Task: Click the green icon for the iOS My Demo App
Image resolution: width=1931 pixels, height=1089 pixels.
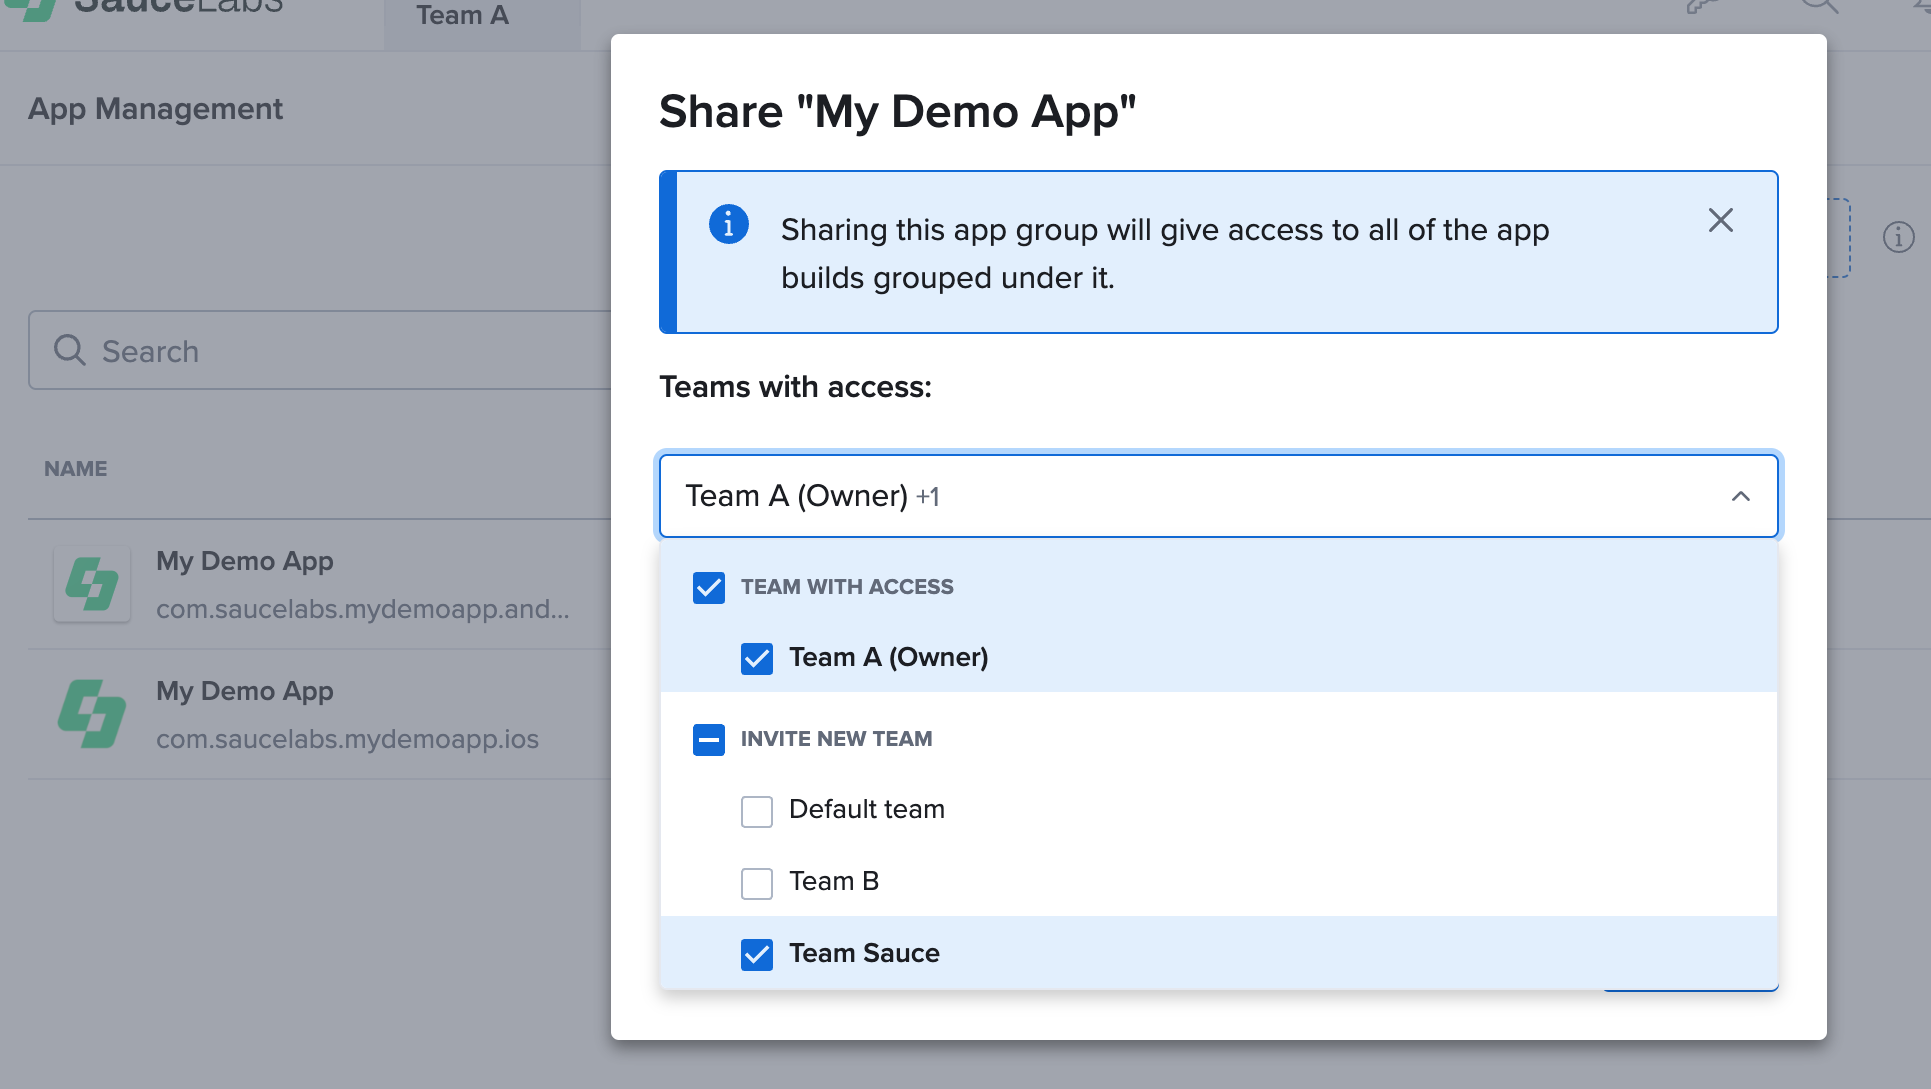Action: click(x=92, y=714)
